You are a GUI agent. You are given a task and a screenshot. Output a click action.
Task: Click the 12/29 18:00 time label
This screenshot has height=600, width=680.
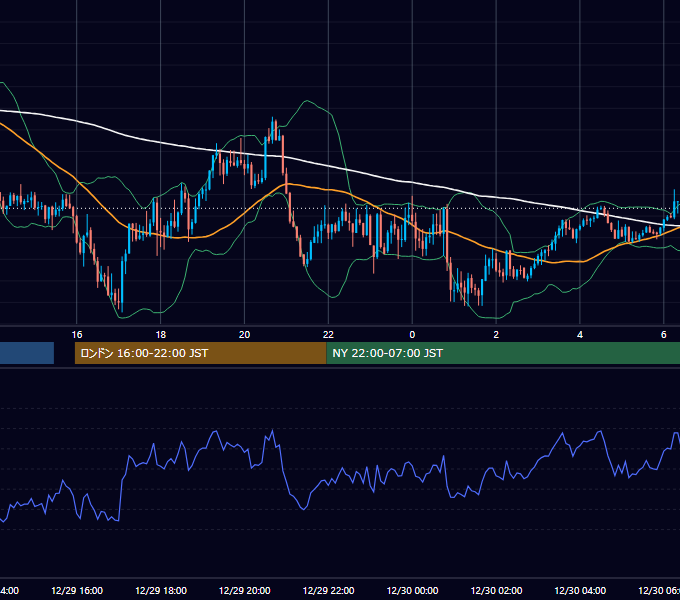click(161, 590)
